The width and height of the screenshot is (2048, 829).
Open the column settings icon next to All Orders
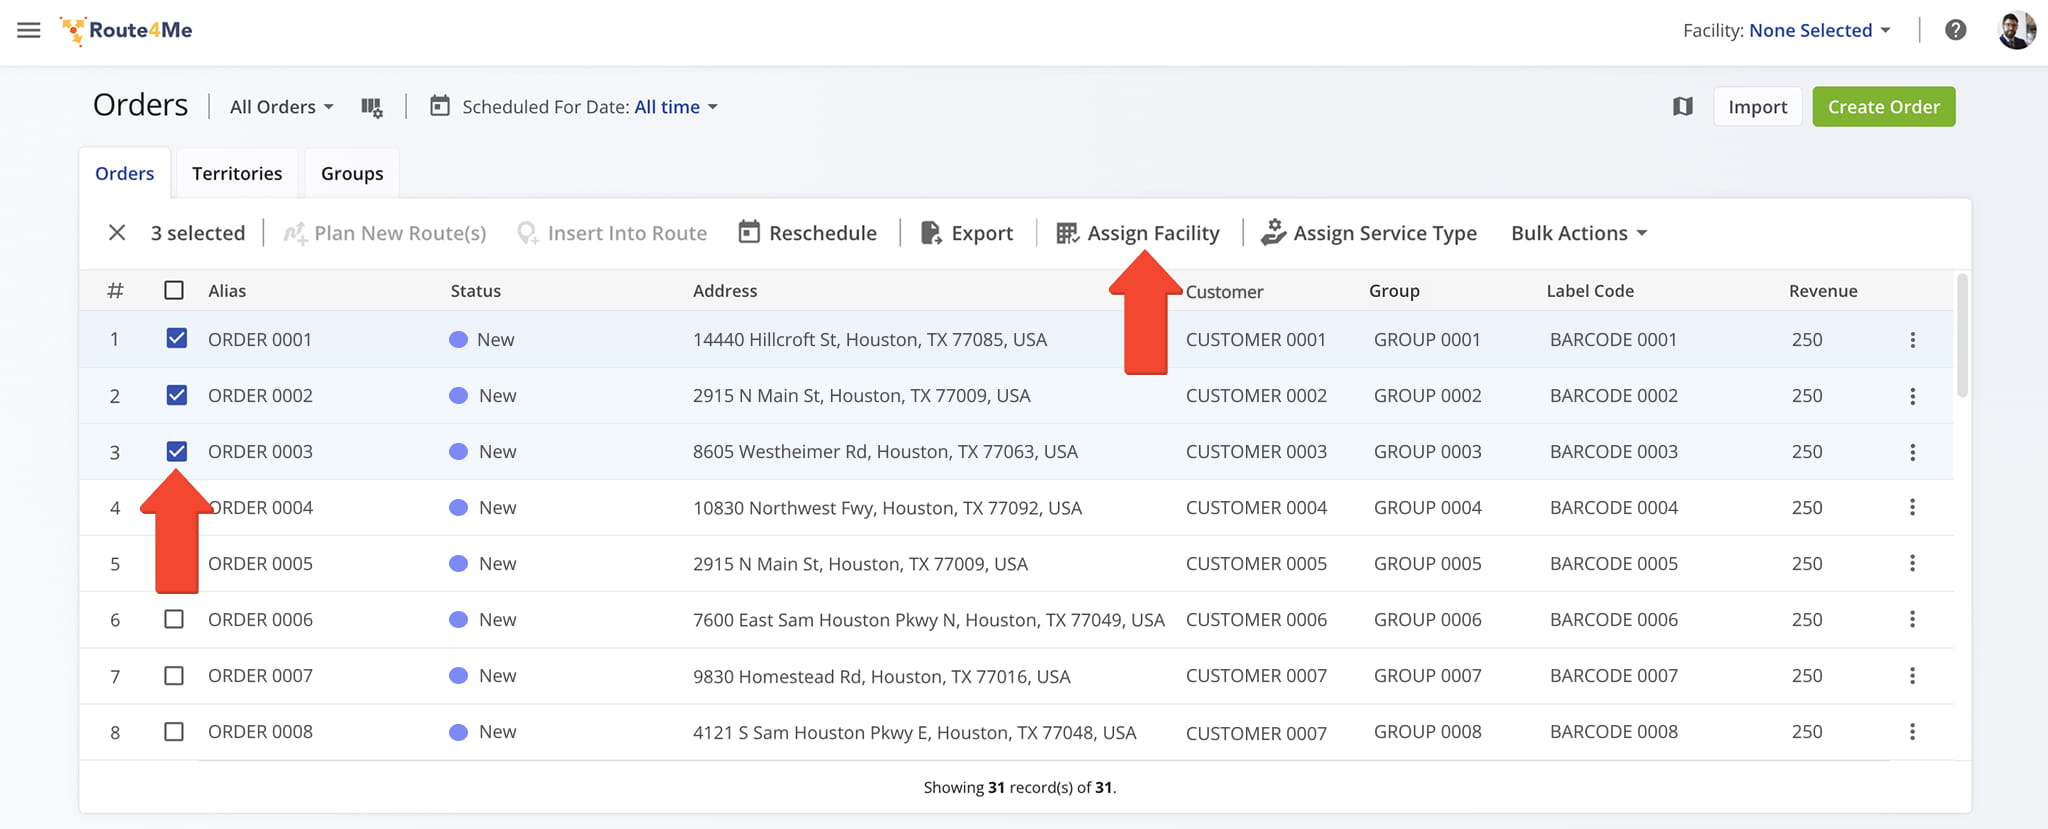372,107
